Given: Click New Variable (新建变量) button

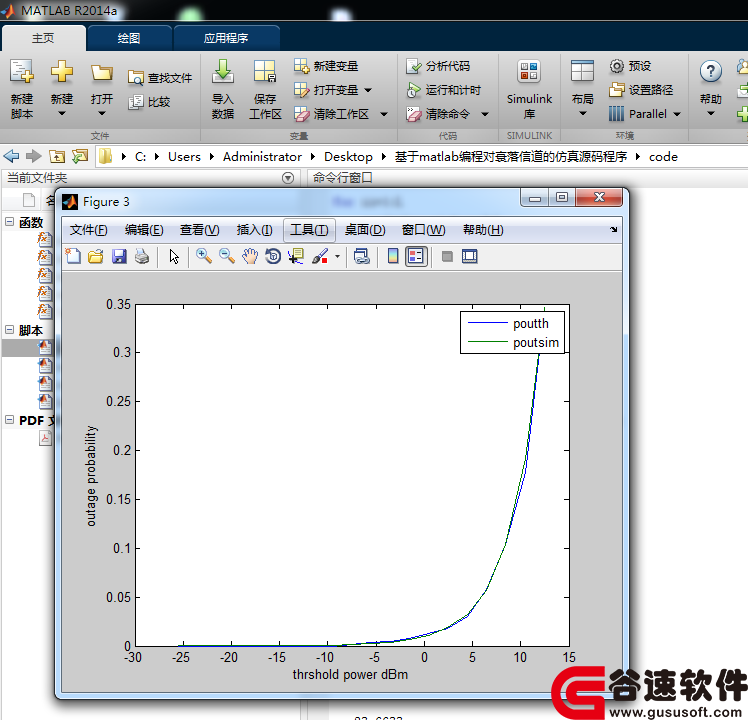Looking at the screenshot, I should [x=326, y=66].
